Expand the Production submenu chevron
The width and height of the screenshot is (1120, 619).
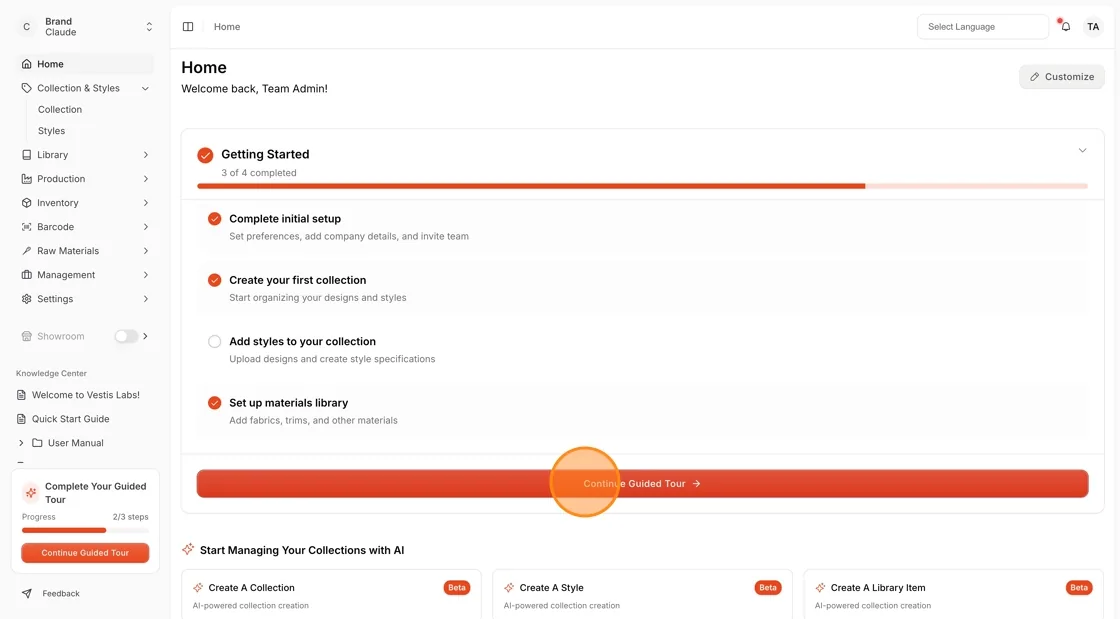(146, 178)
